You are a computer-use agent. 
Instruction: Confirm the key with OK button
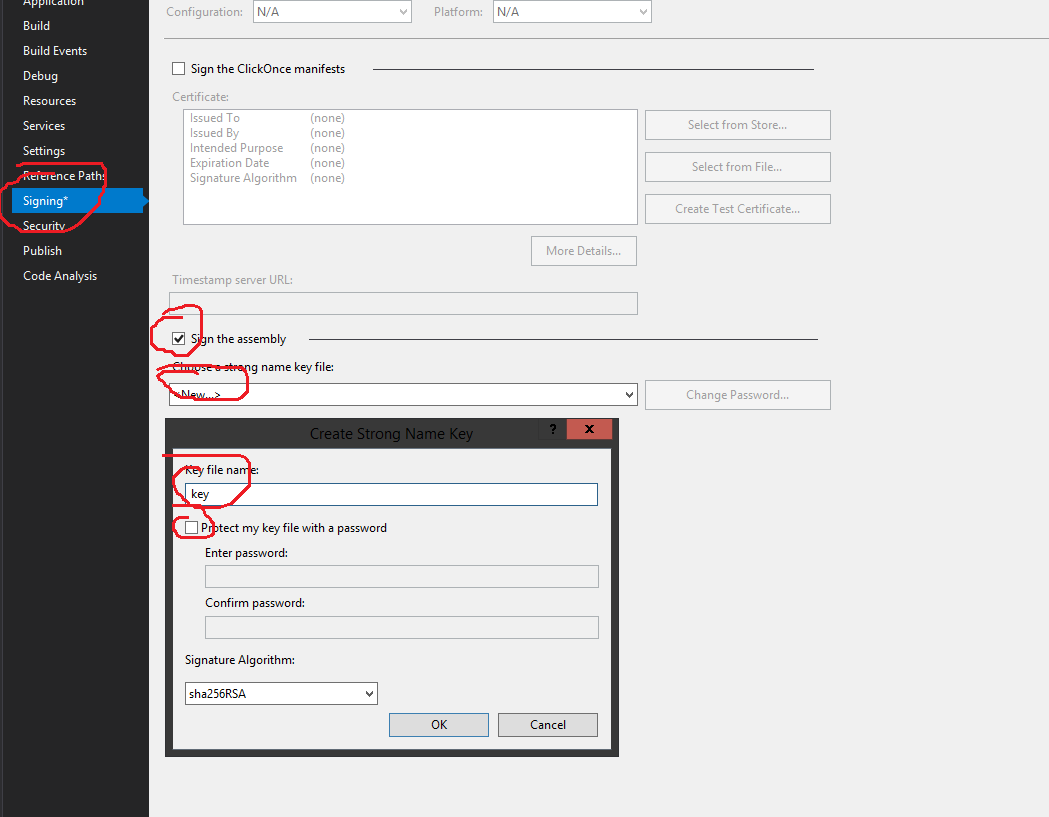click(438, 724)
